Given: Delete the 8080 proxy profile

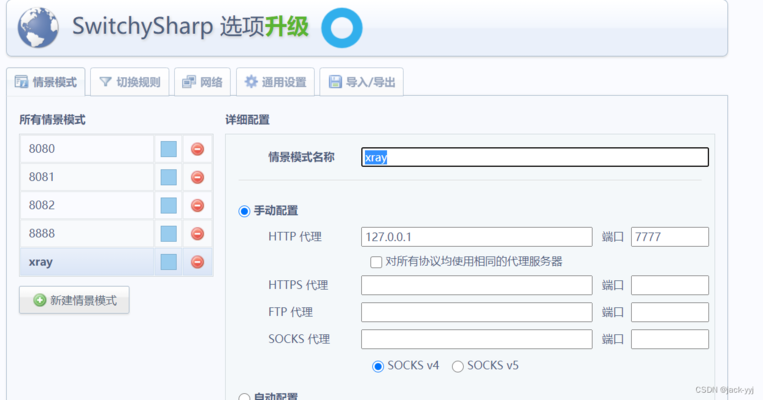Looking at the screenshot, I should point(197,149).
